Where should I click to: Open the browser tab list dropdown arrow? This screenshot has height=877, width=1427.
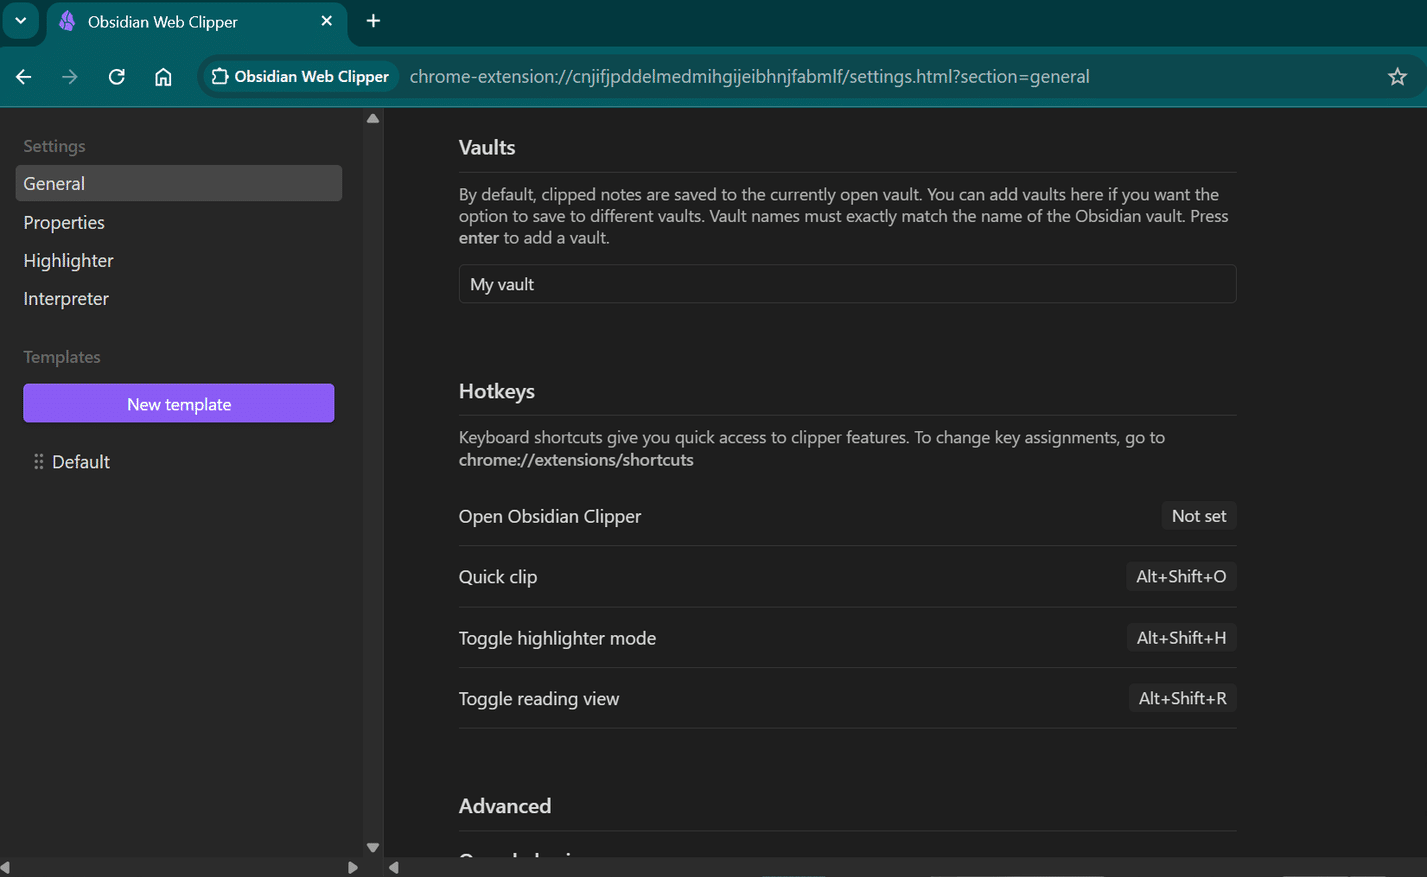(20, 21)
